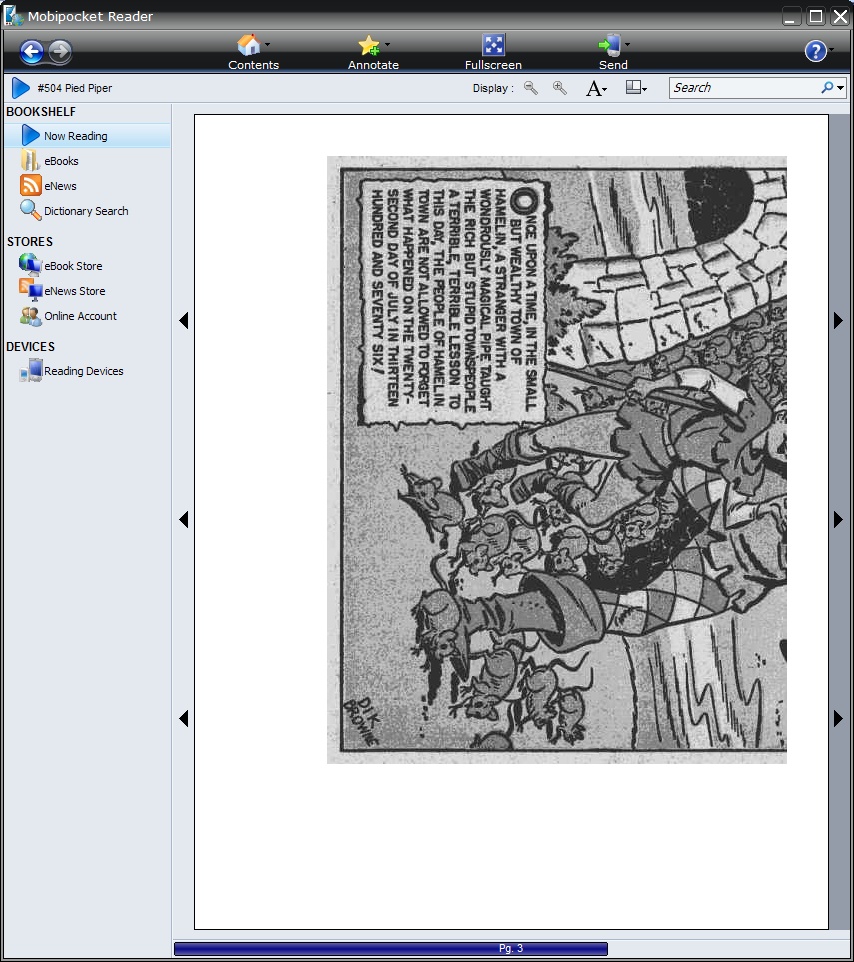Select Now Reading in bookshelf
854x962 pixels.
[x=75, y=136]
